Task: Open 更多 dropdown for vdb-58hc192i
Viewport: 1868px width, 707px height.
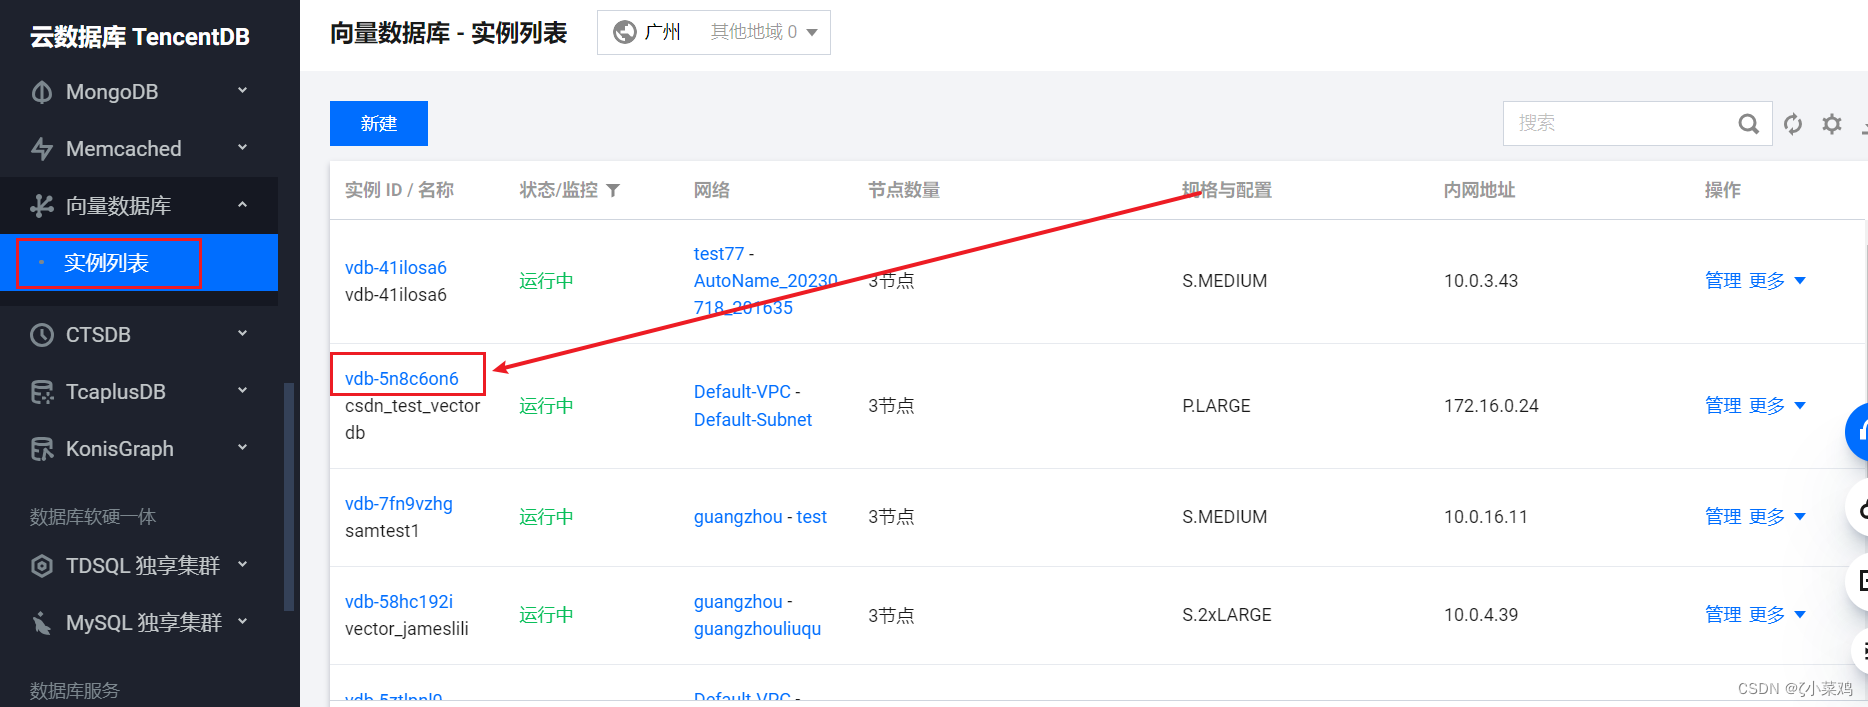Action: click(x=1777, y=615)
